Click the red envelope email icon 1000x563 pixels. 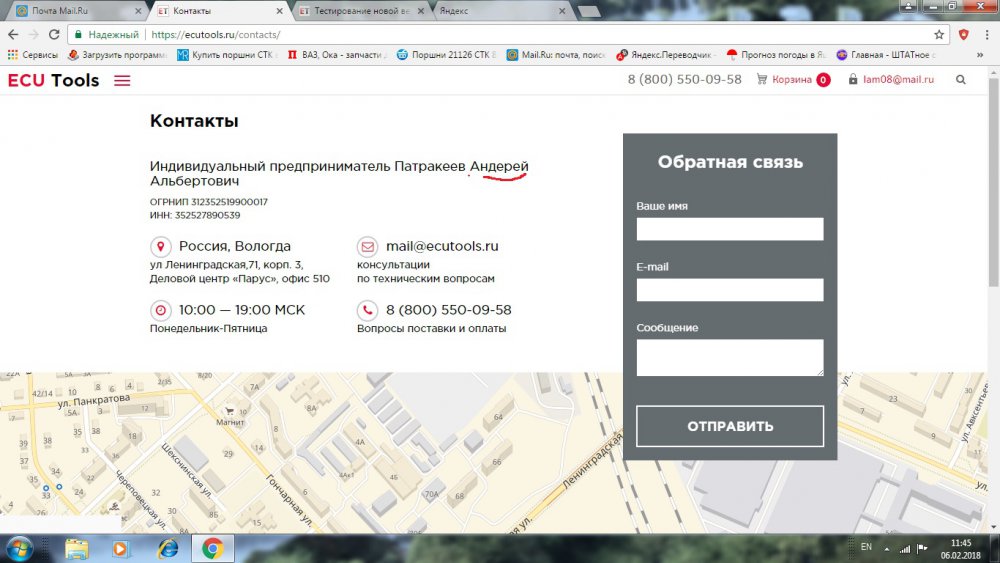coord(367,246)
